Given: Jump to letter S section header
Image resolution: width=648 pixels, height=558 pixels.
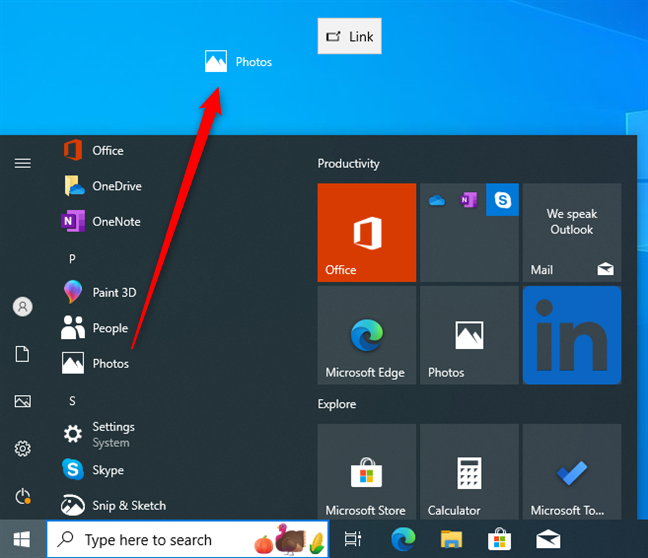Looking at the screenshot, I should point(72,401).
